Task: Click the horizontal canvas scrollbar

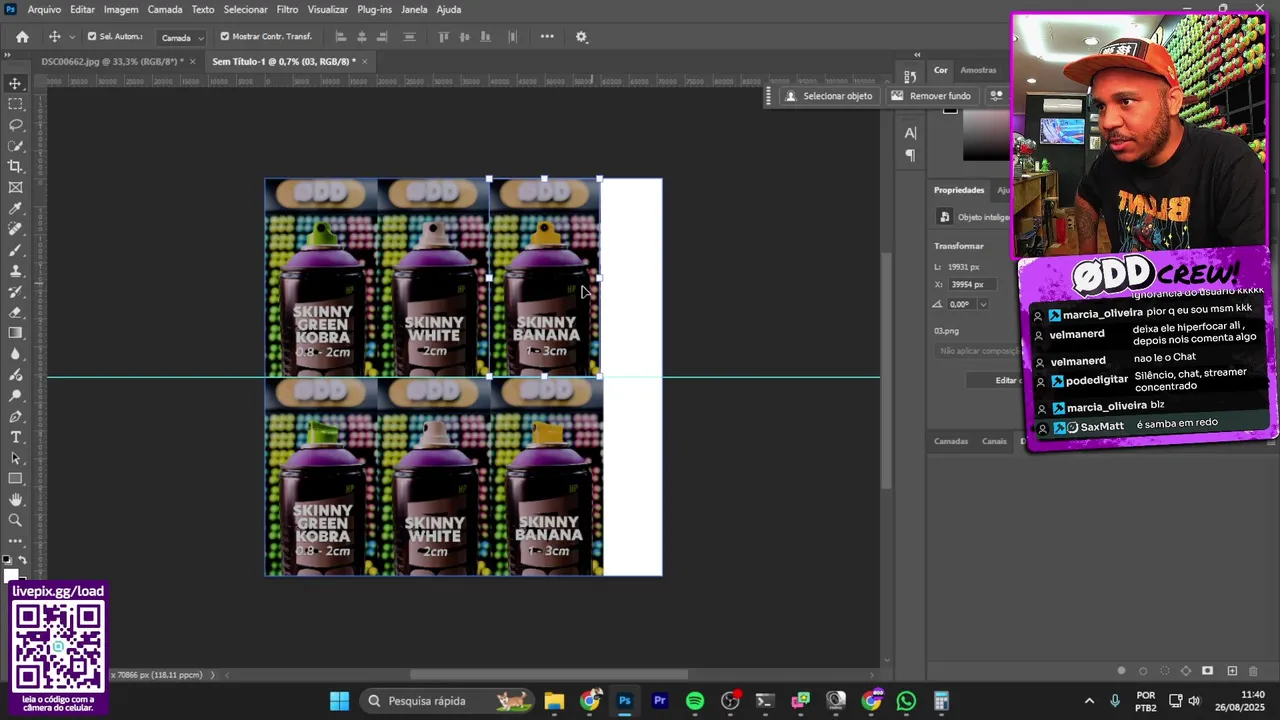Action: pos(549,675)
